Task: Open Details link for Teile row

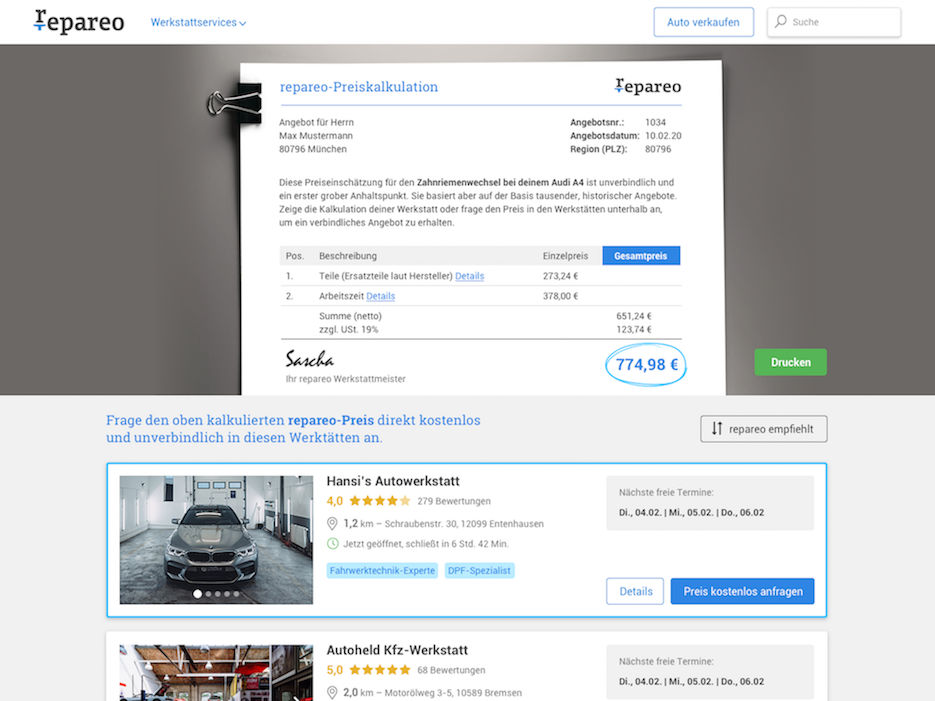Action: pyautogui.click(x=469, y=276)
